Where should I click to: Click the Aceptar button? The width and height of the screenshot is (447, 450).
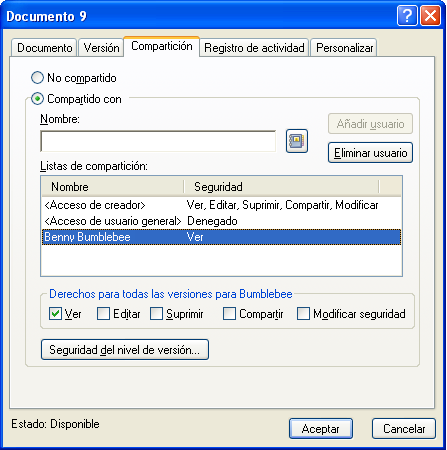(x=321, y=429)
